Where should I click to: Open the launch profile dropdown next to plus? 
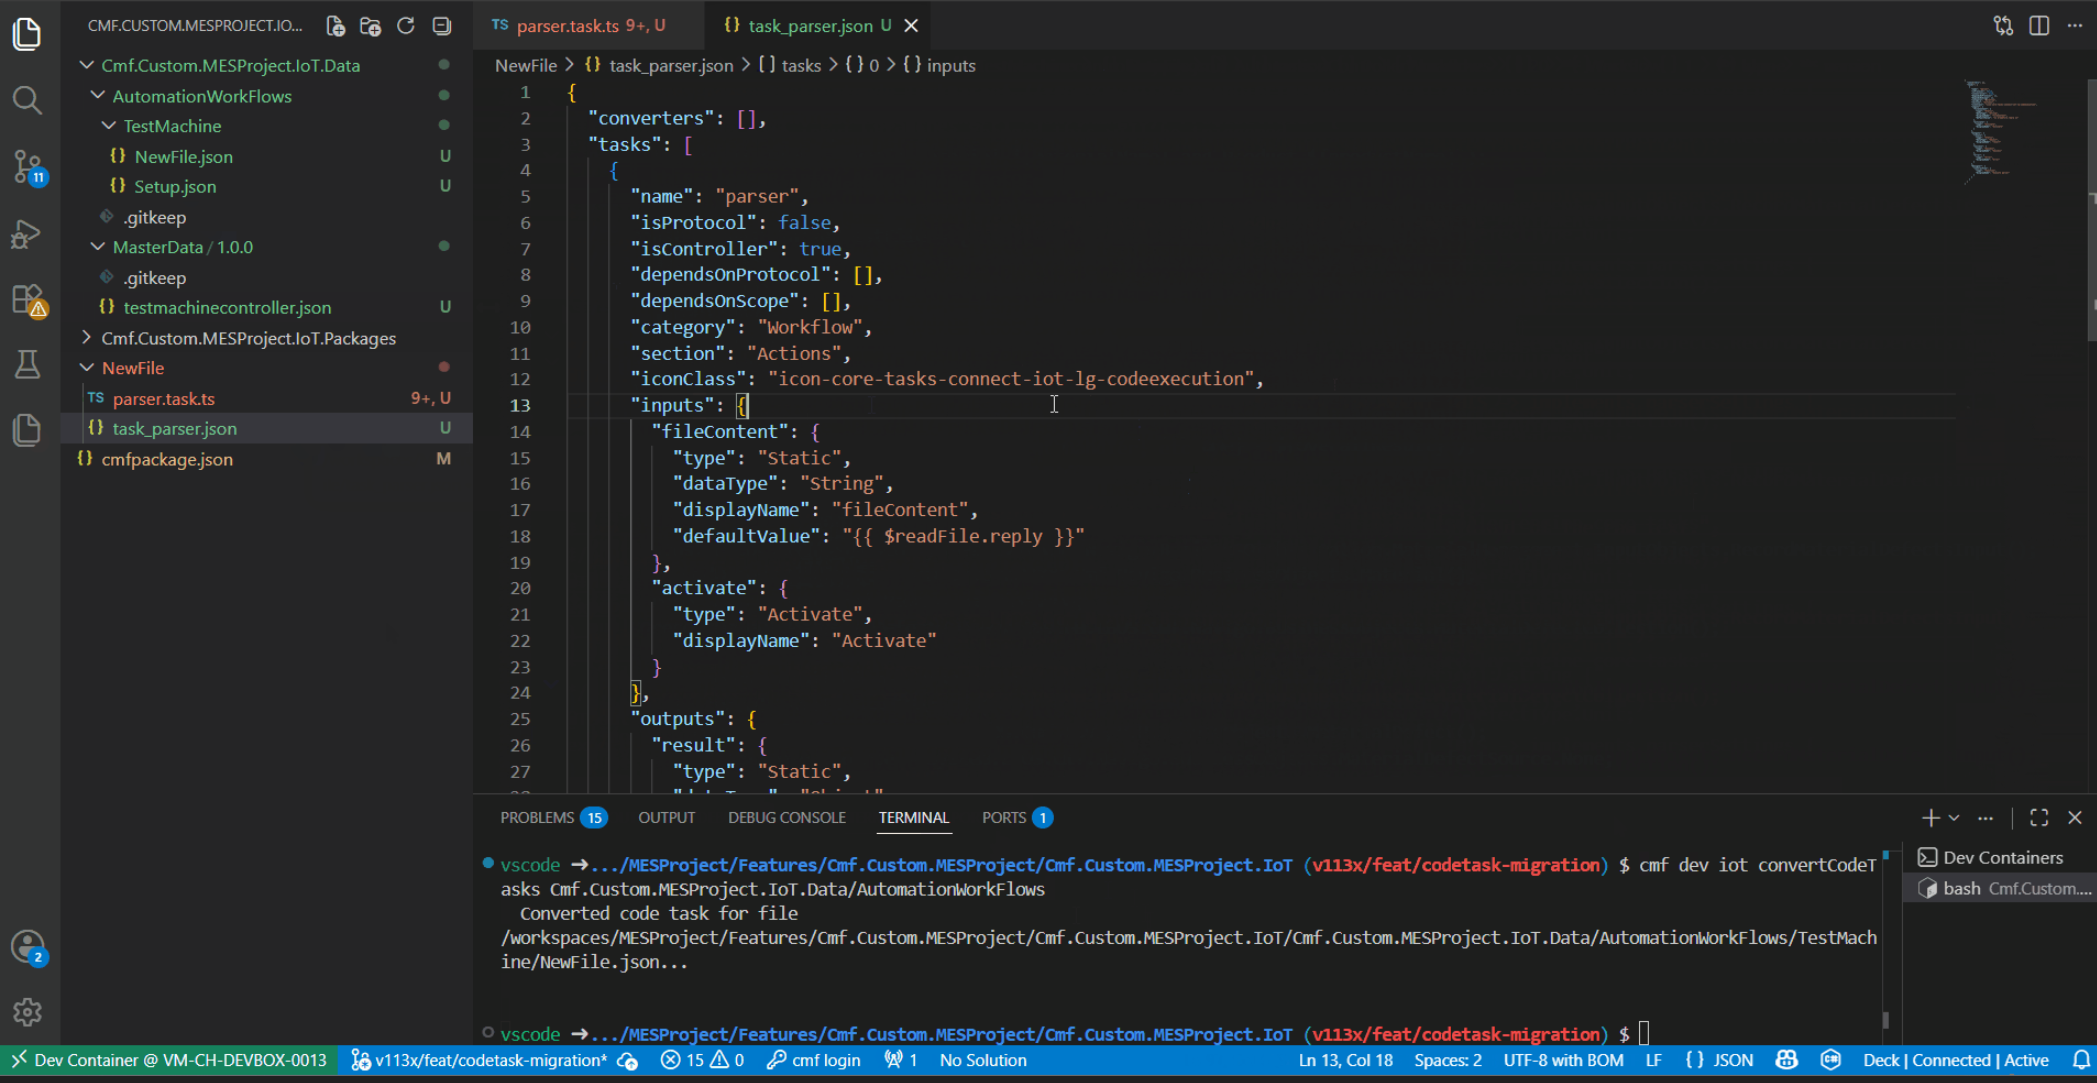coord(1954,818)
